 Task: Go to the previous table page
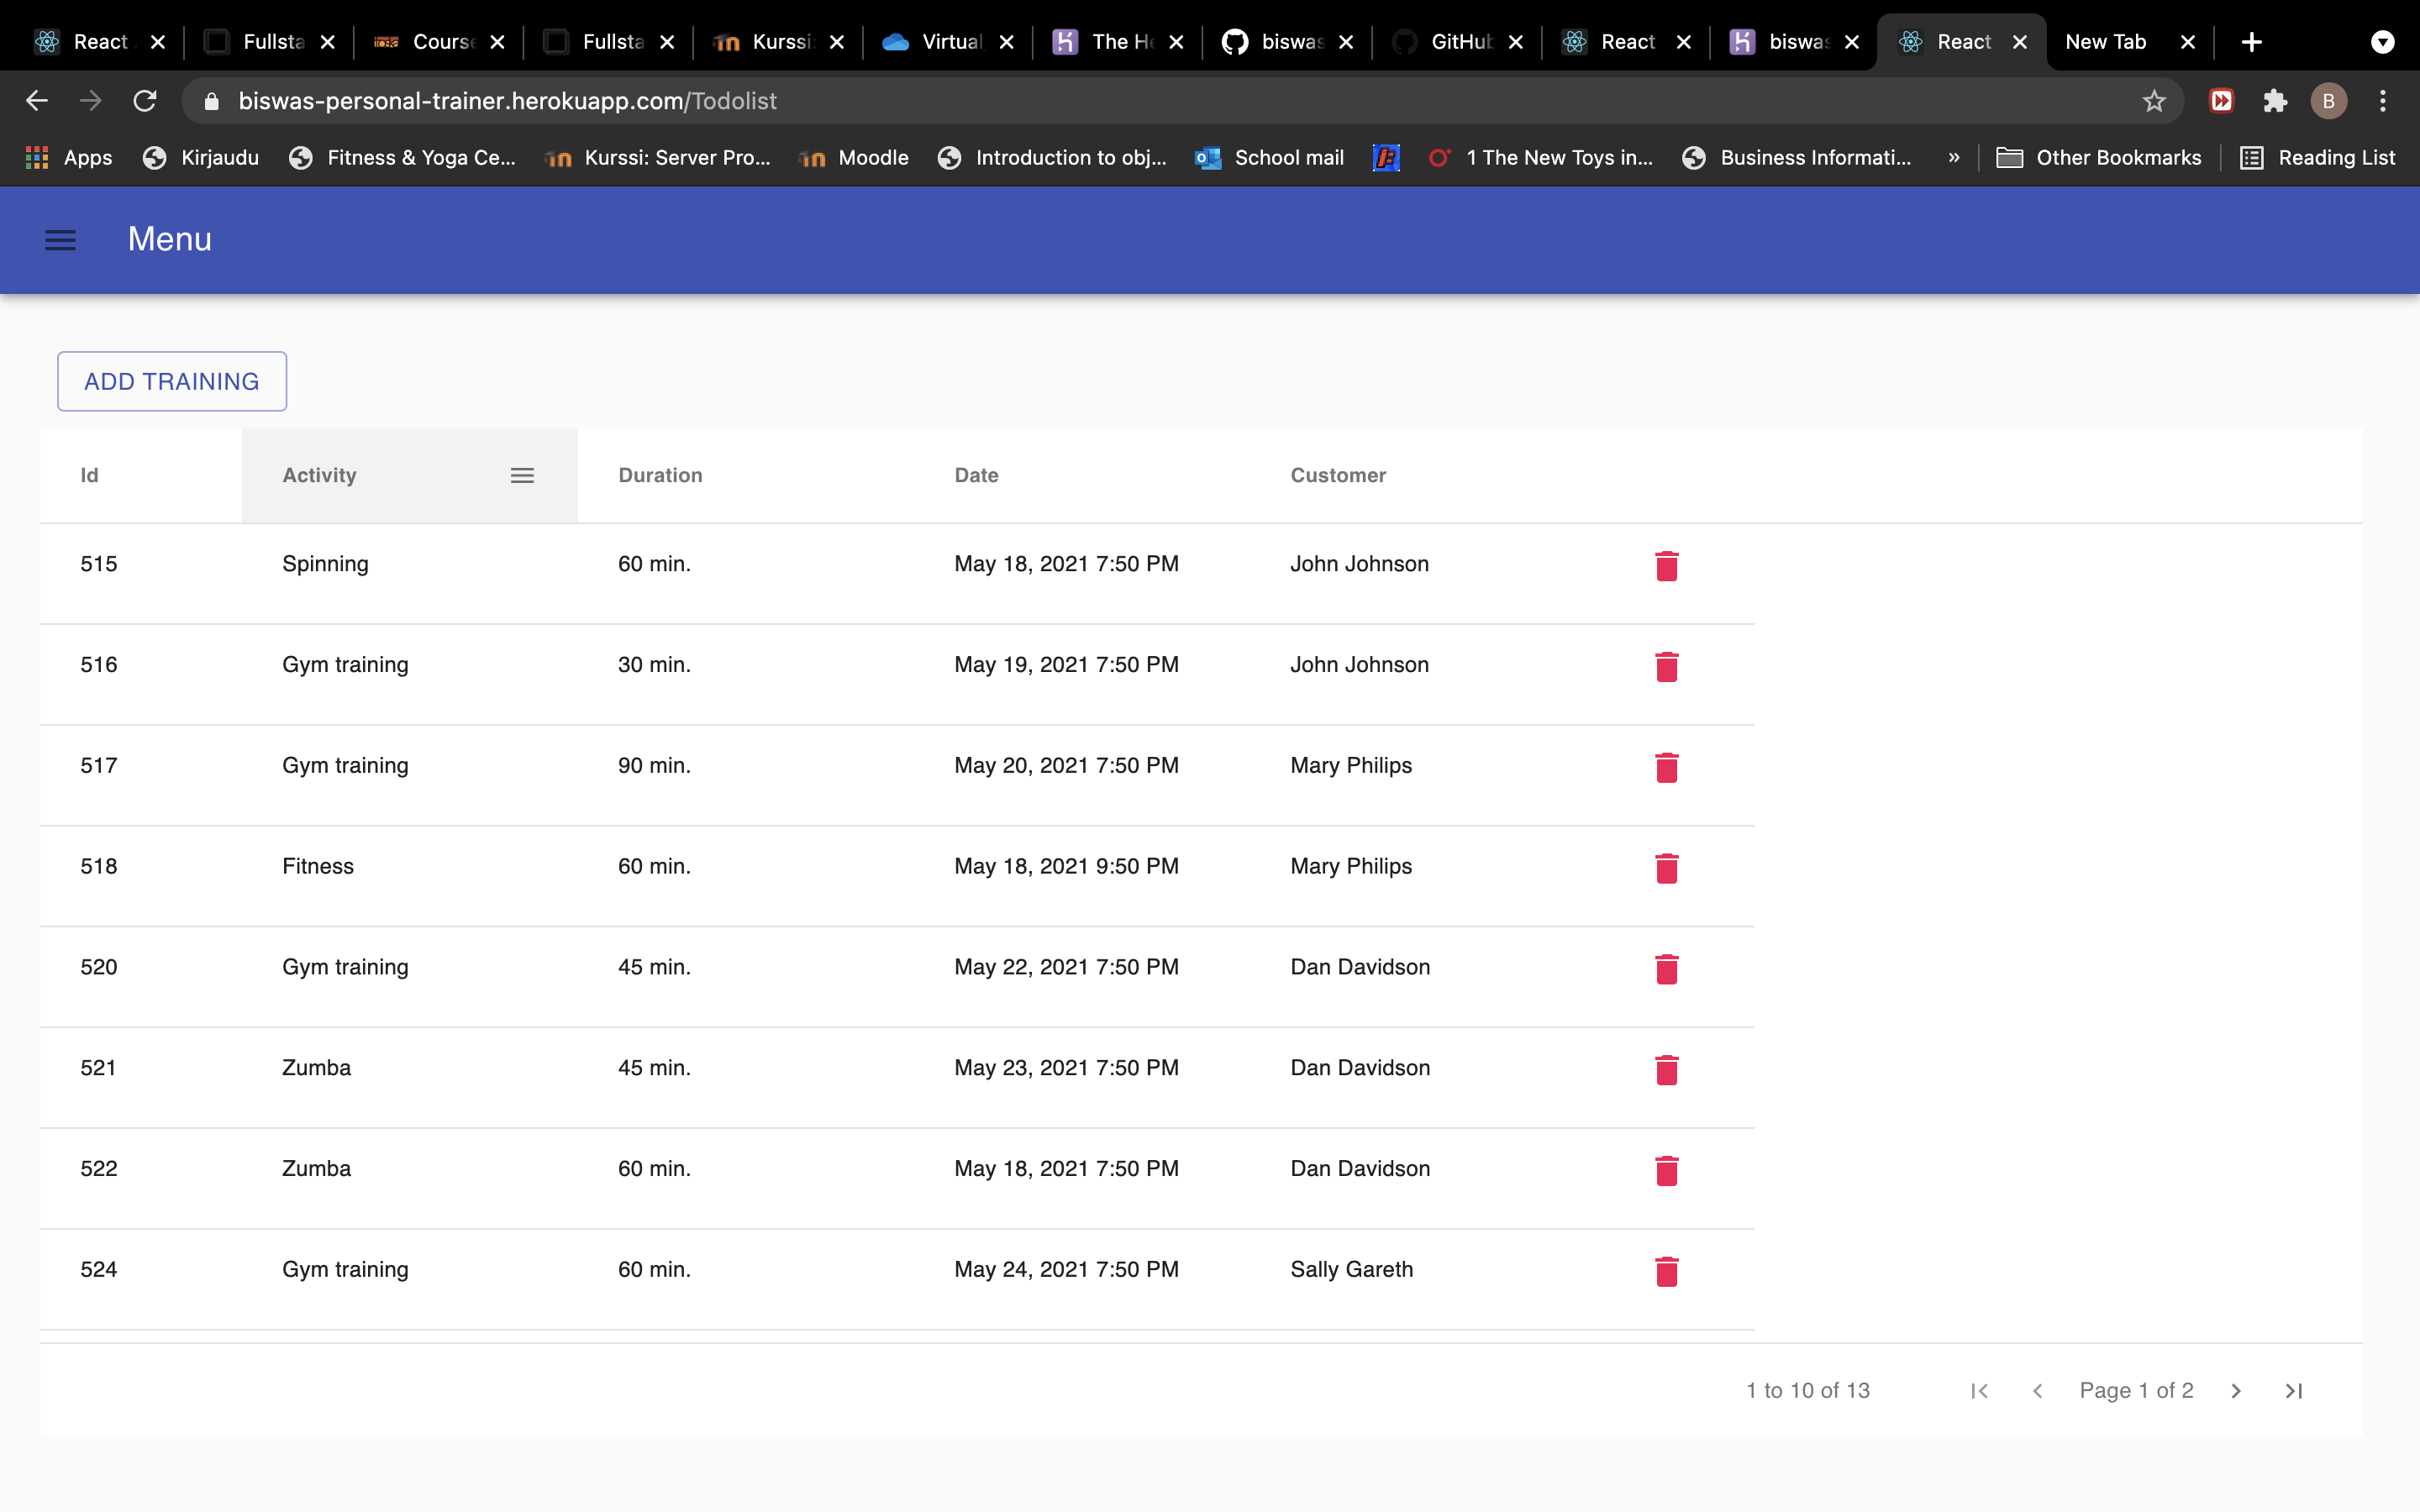[x=2037, y=1391]
